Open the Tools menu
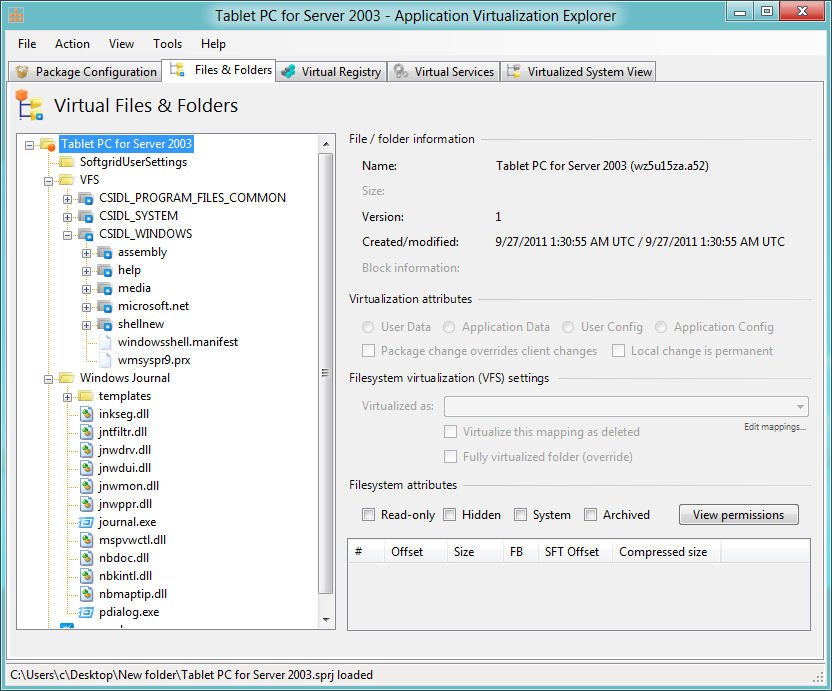This screenshot has height=691, width=832. 168,44
